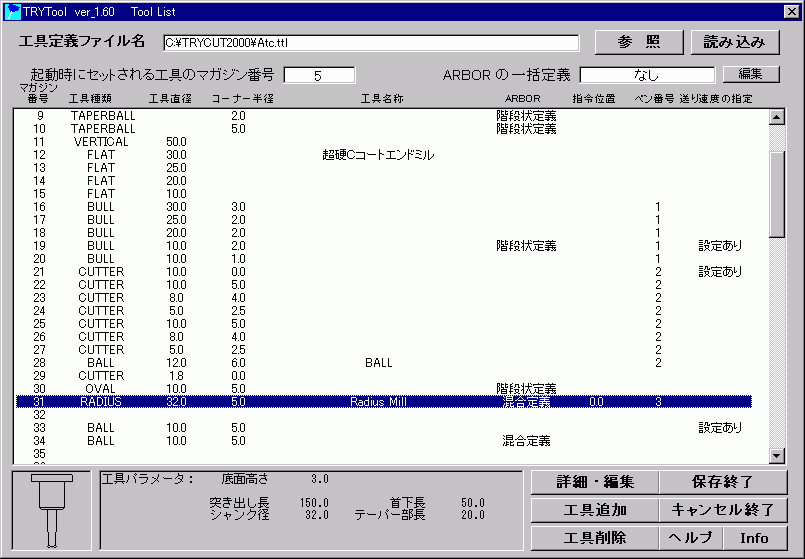Screen dimensions: 805x559
Task: Select magazine row 34 BALL with 混合定義
Action: (384, 441)
